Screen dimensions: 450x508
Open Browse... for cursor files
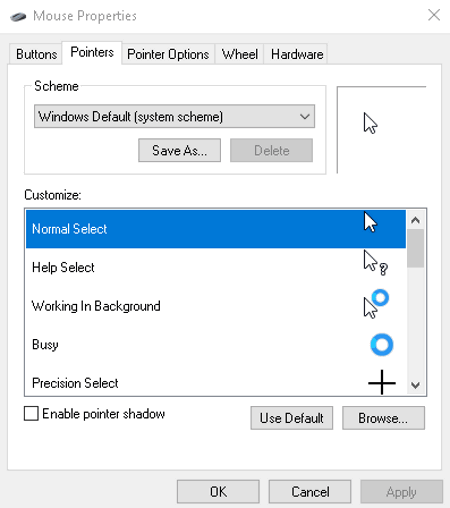click(383, 418)
